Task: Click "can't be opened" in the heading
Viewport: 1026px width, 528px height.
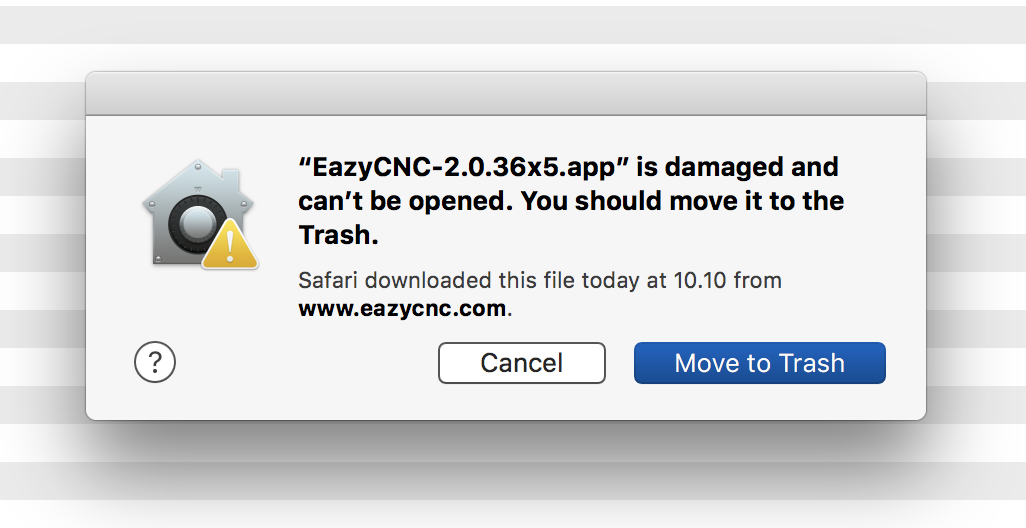Action: coord(404,201)
